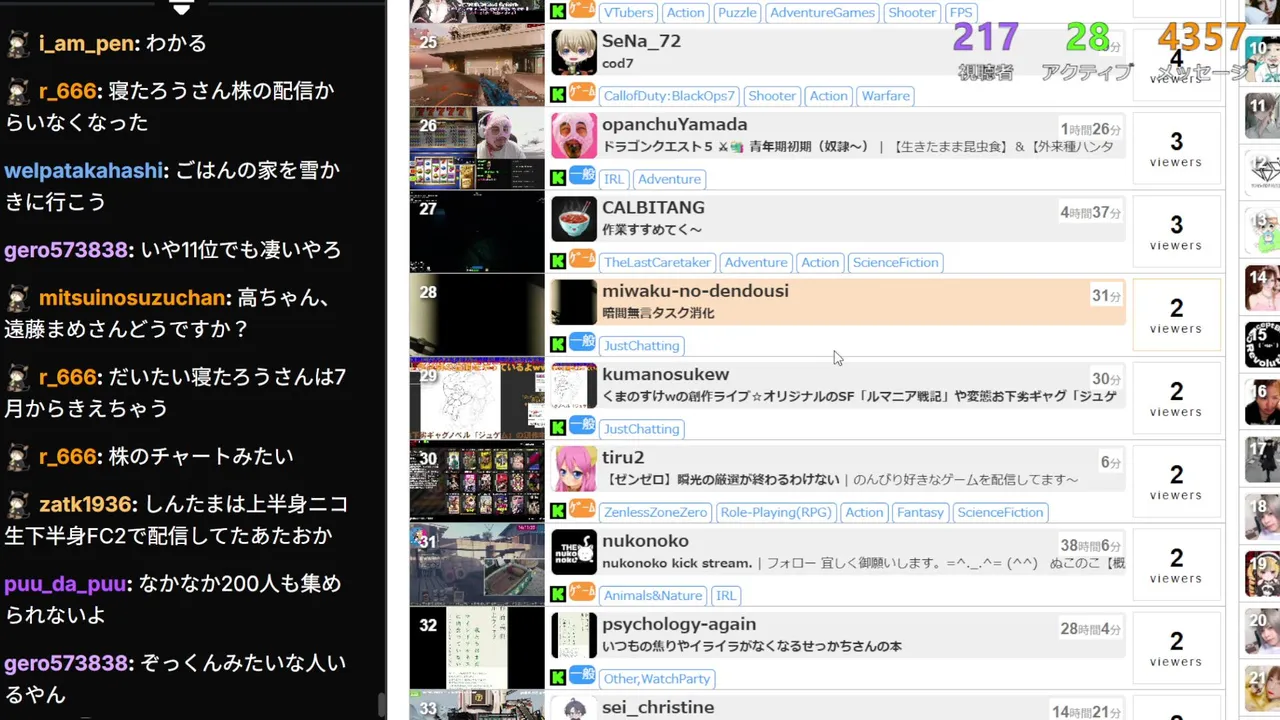This screenshot has width=1280, height=720.
Task: Click the puu_da_puu username in chat
Action: pyautogui.click(x=65, y=583)
